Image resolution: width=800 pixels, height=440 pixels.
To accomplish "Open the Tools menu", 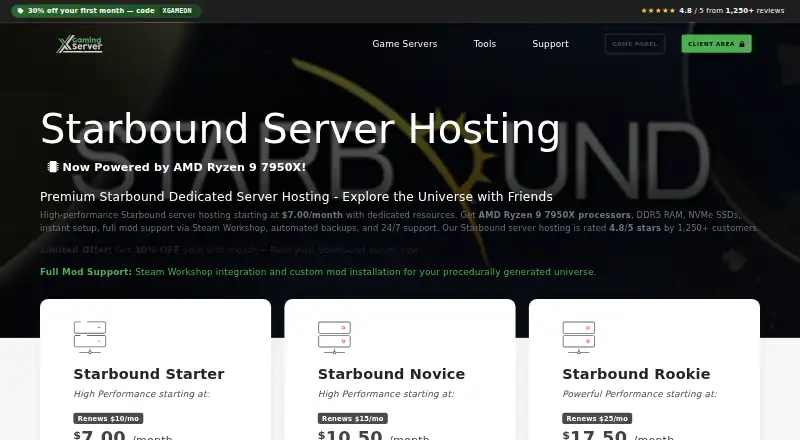I will [x=485, y=44].
